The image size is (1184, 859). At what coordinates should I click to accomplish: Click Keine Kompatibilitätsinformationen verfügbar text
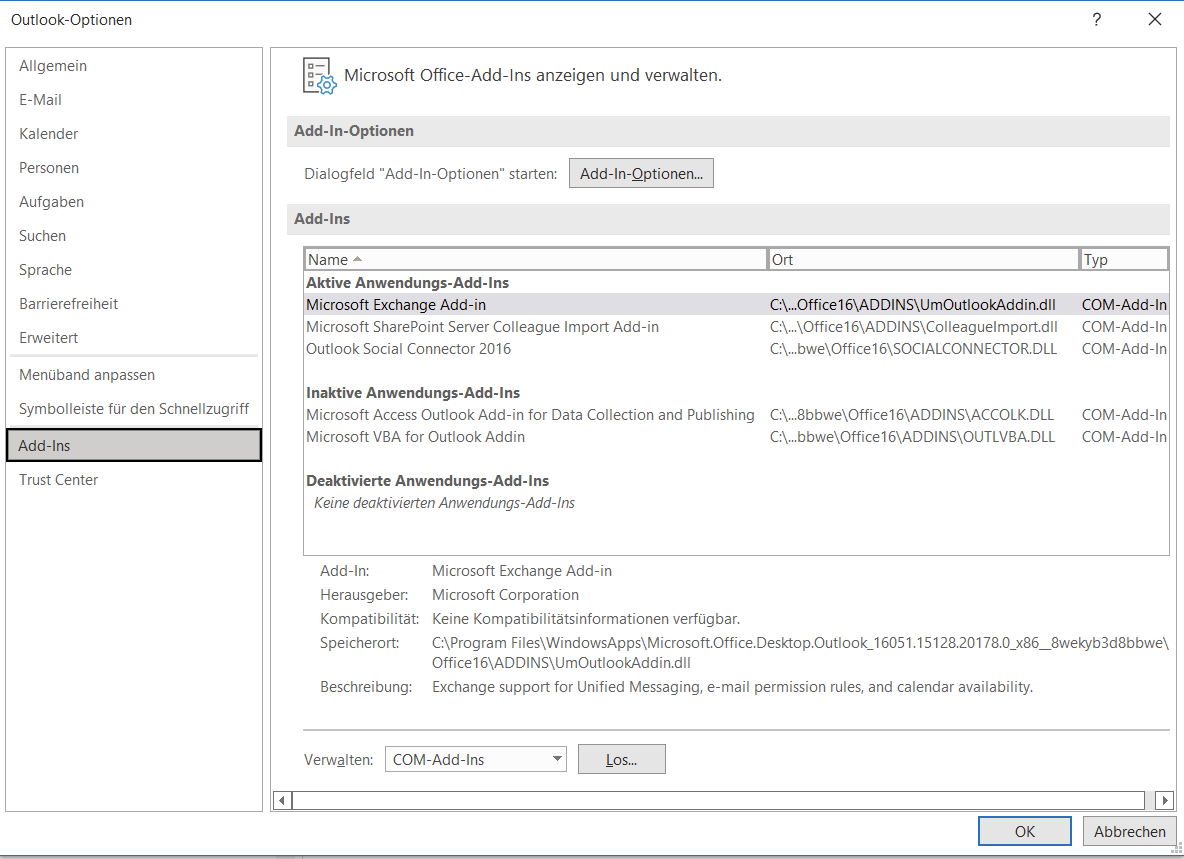[x=586, y=619]
